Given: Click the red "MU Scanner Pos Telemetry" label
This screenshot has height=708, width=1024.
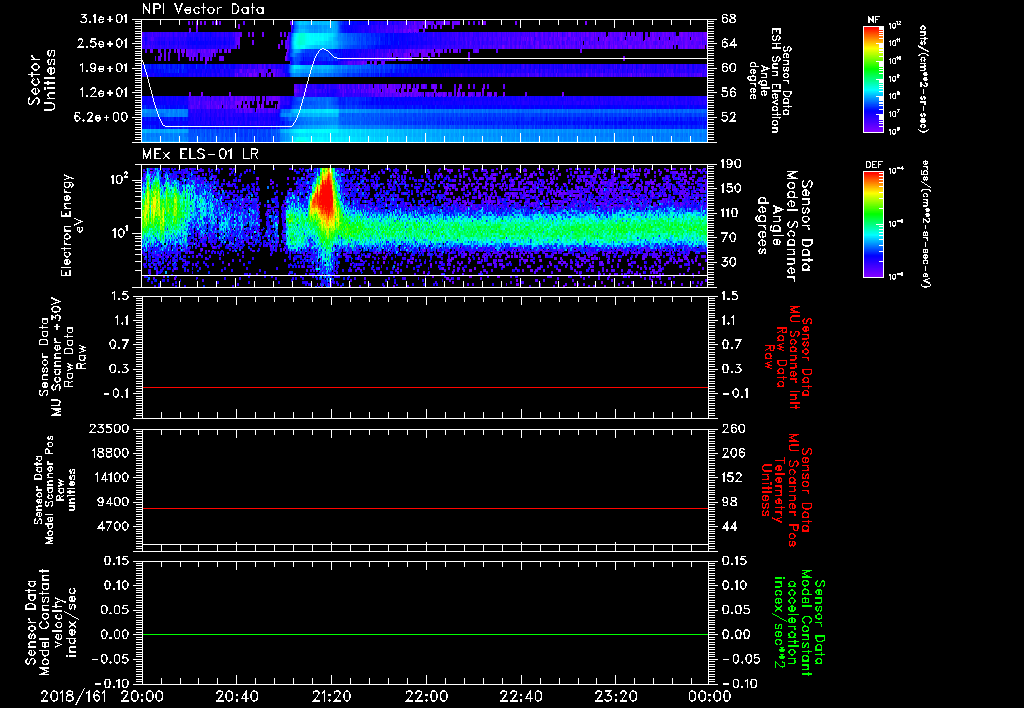Looking at the screenshot, I should tap(787, 490).
